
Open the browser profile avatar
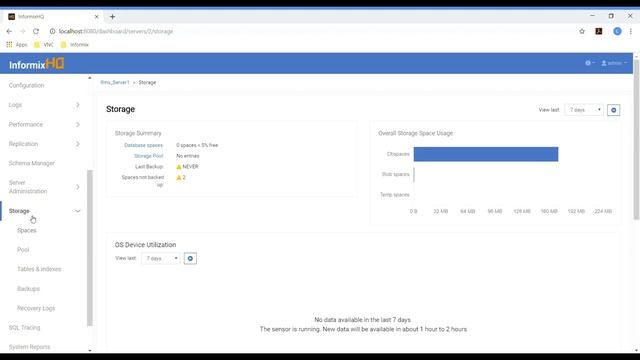pyautogui.click(x=617, y=31)
